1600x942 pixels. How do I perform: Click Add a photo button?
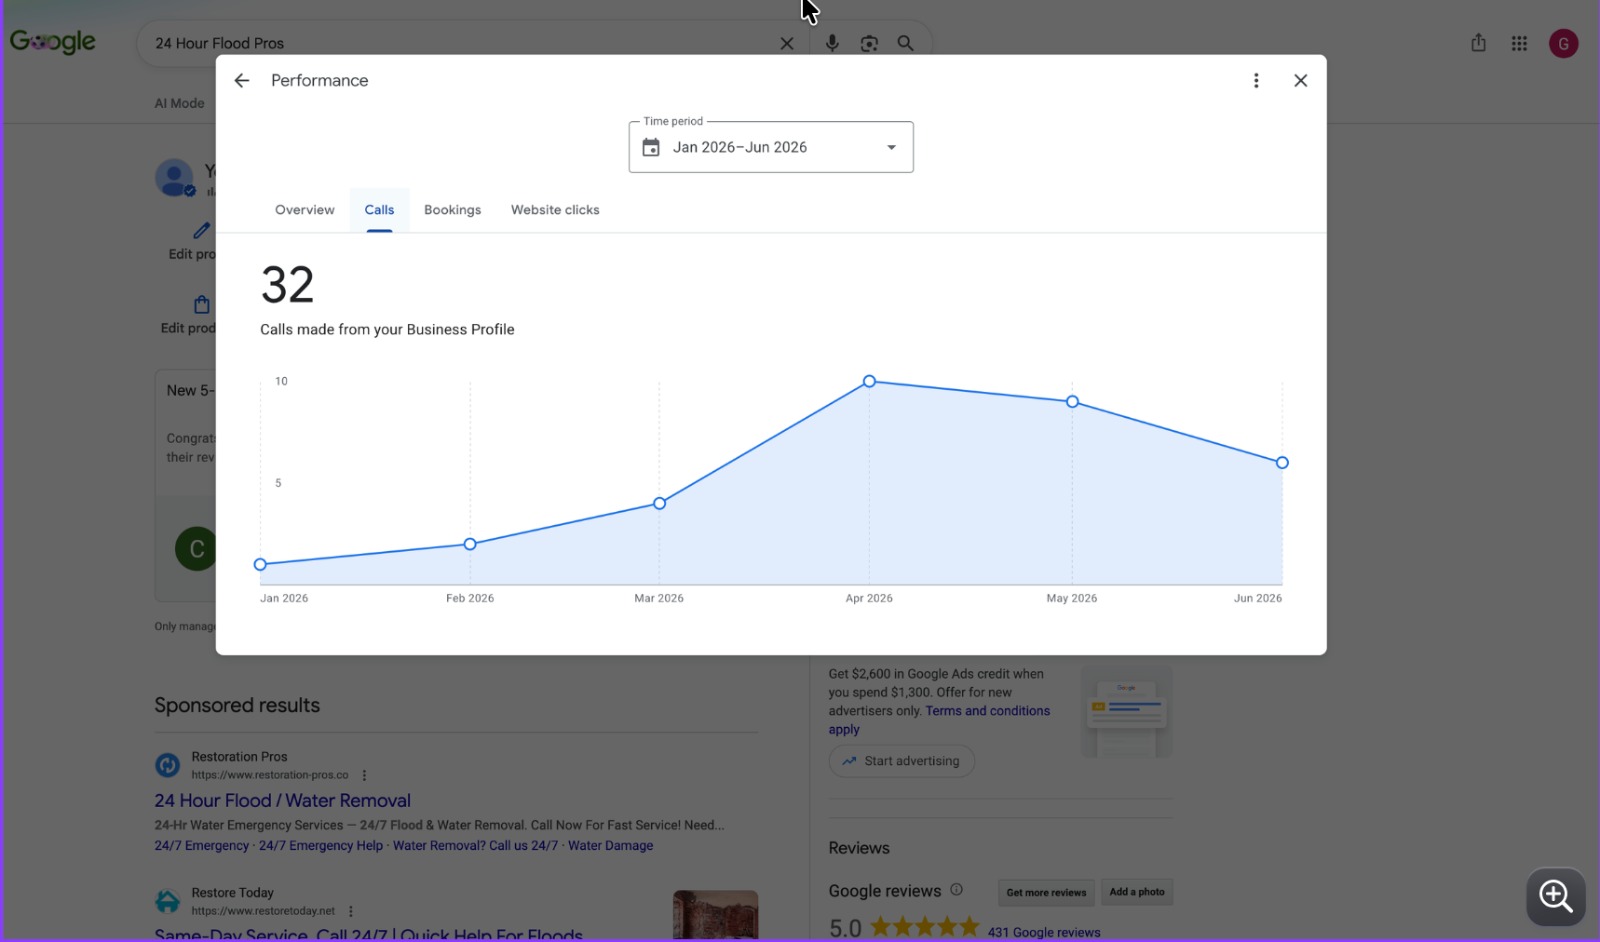(x=1137, y=892)
